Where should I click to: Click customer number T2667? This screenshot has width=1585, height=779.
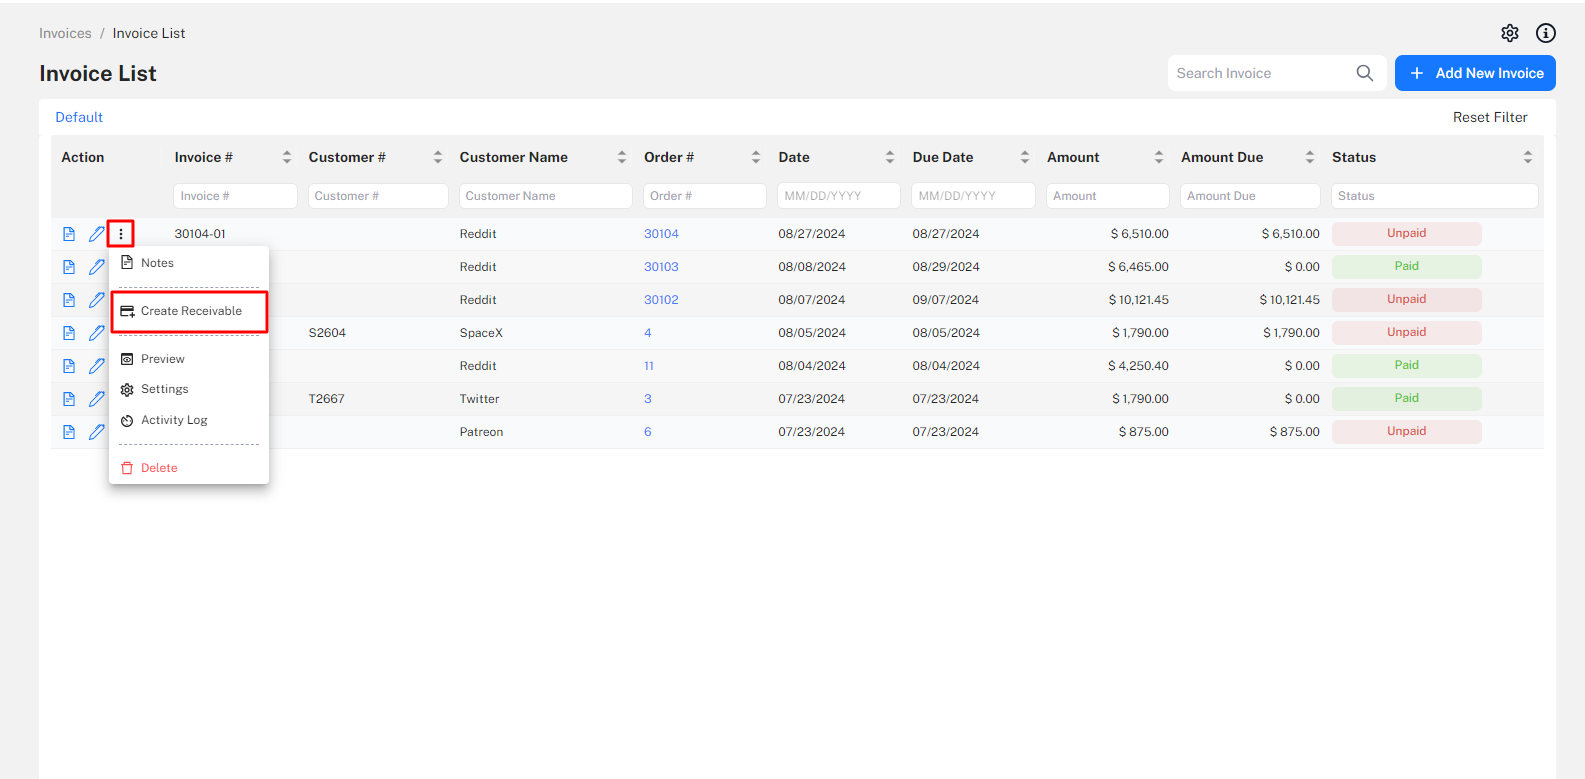[x=326, y=399]
